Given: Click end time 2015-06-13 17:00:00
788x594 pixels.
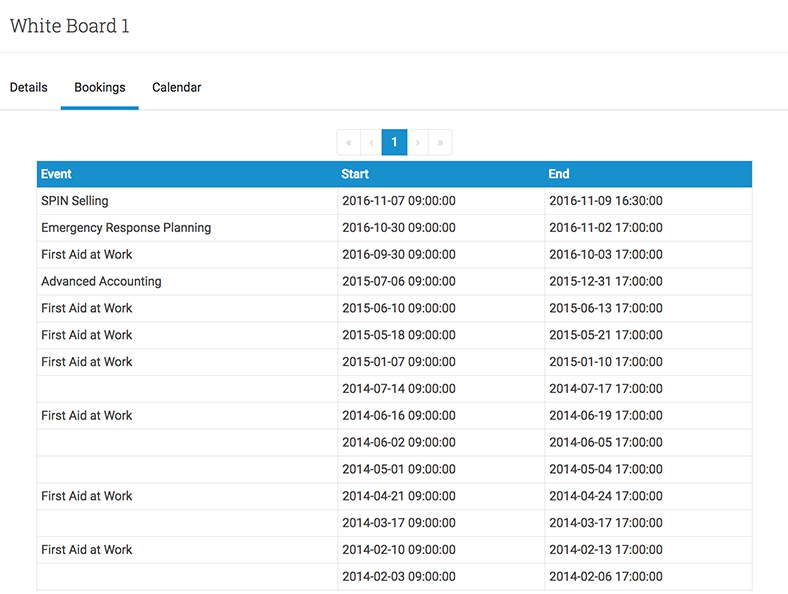Looking at the screenshot, I should (606, 308).
